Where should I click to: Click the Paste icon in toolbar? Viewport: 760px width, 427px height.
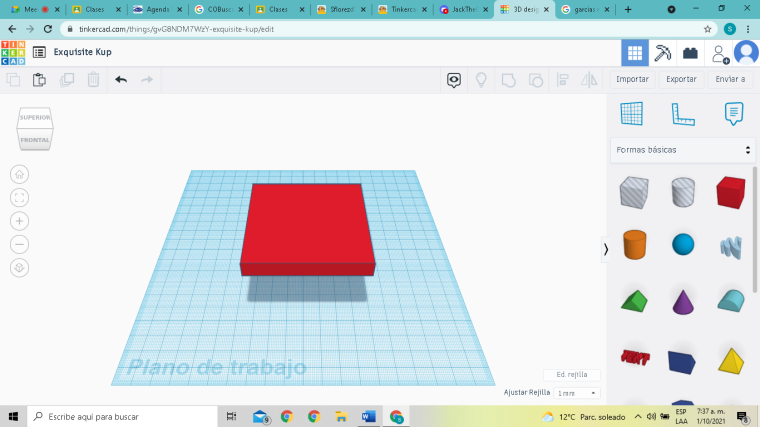point(39,79)
